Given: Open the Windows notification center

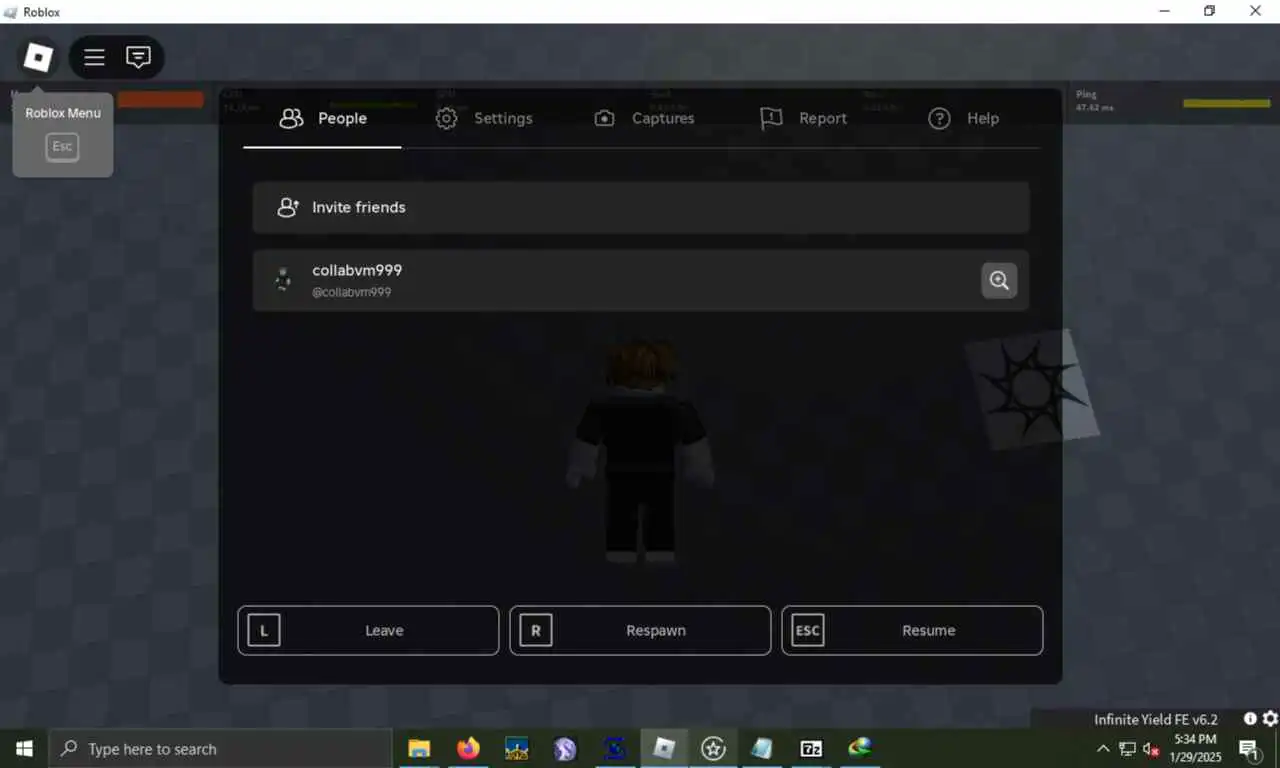Looking at the screenshot, I should point(1249,748).
